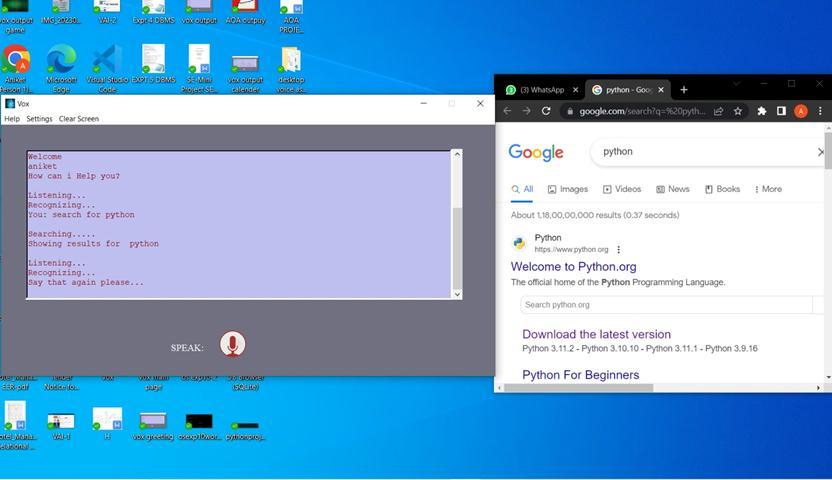Open the vox output calender desktop file
The height and width of the screenshot is (480, 832).
coord(245,73)
